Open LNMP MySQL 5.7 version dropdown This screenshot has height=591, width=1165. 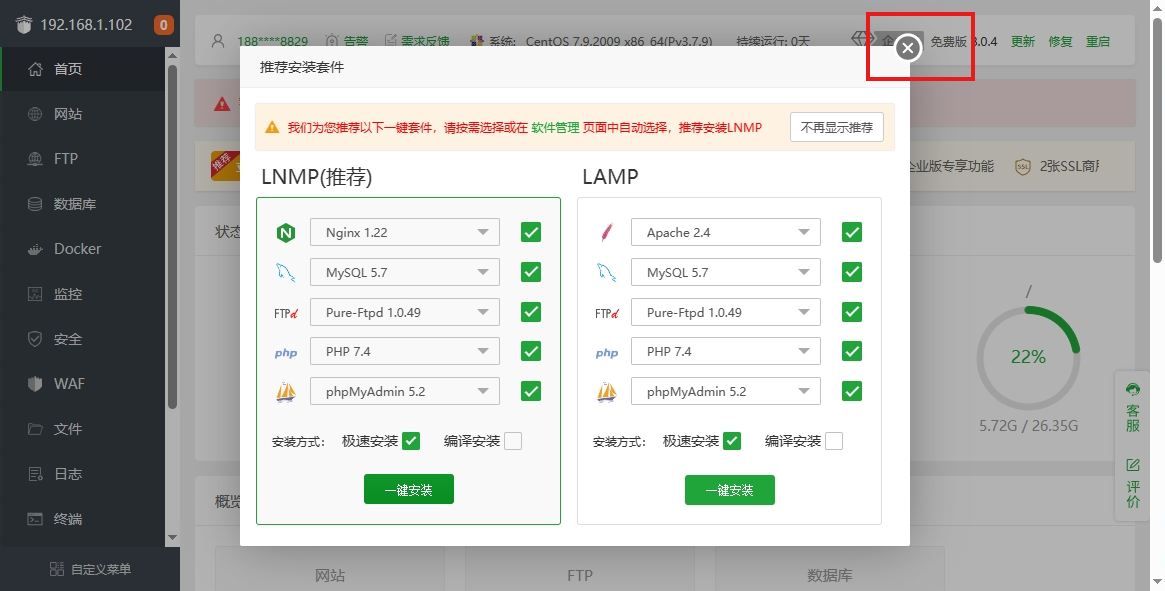pos(404,272)
